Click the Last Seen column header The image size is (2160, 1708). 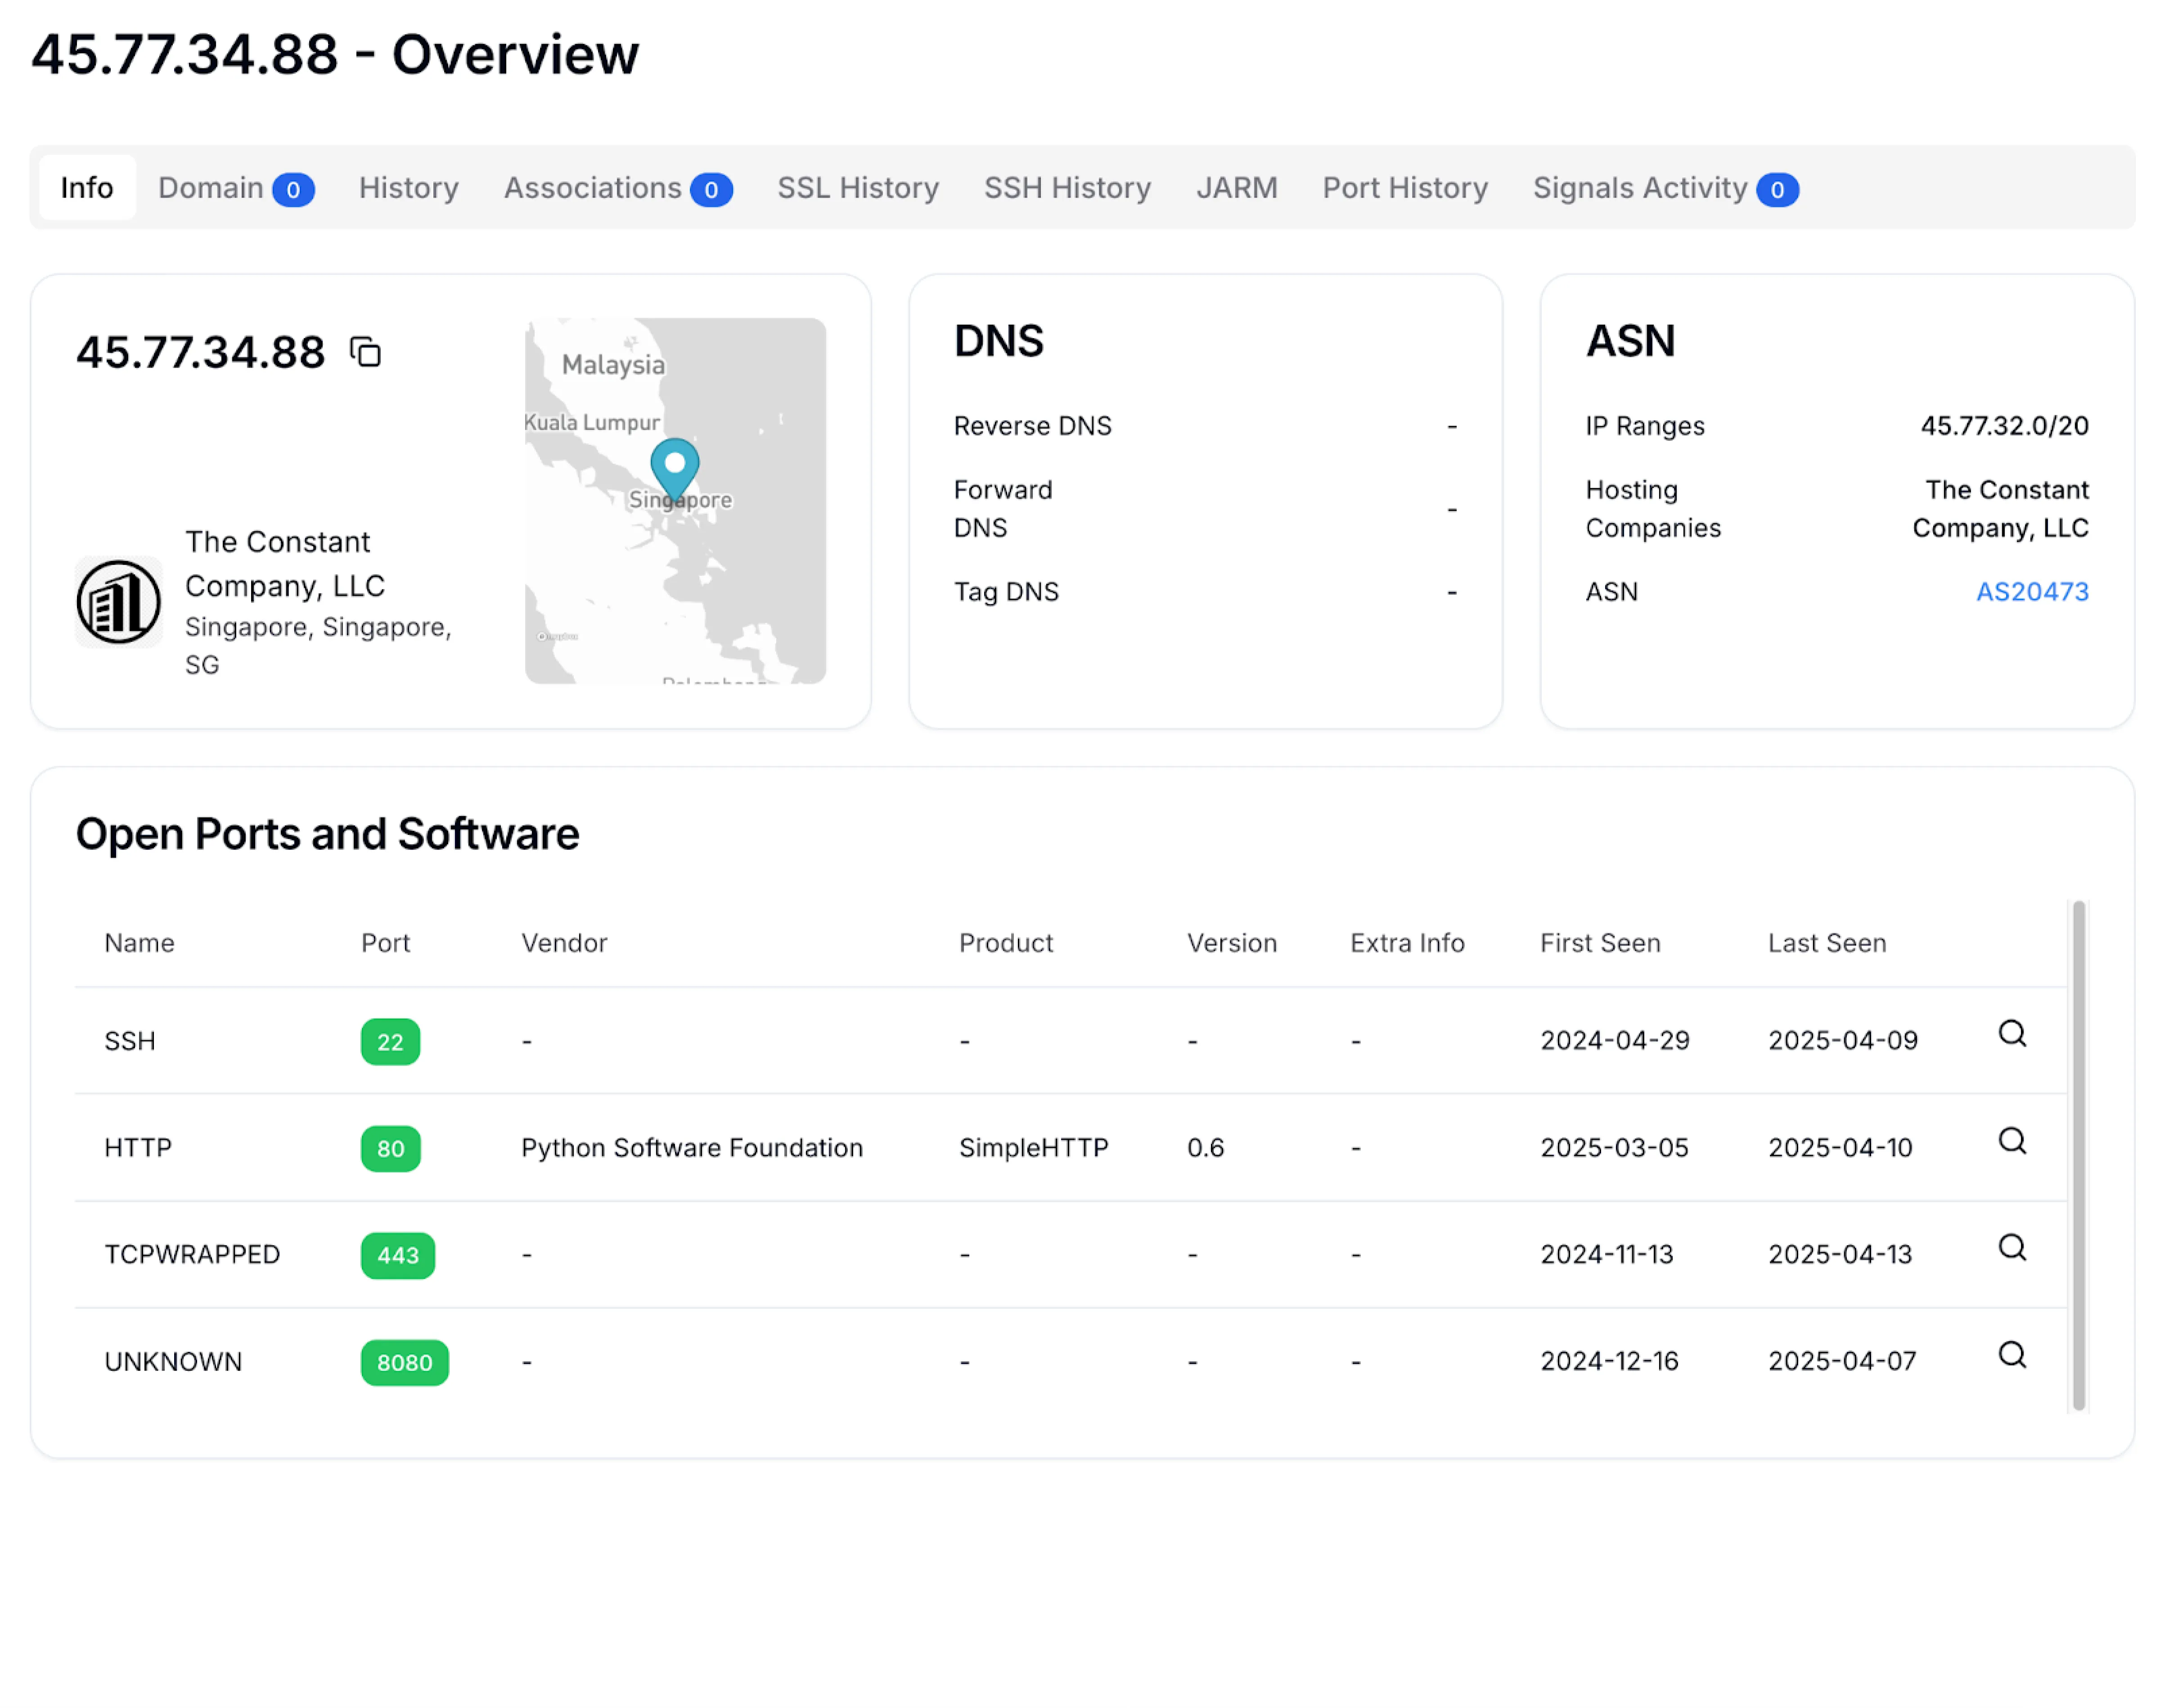1826,942
